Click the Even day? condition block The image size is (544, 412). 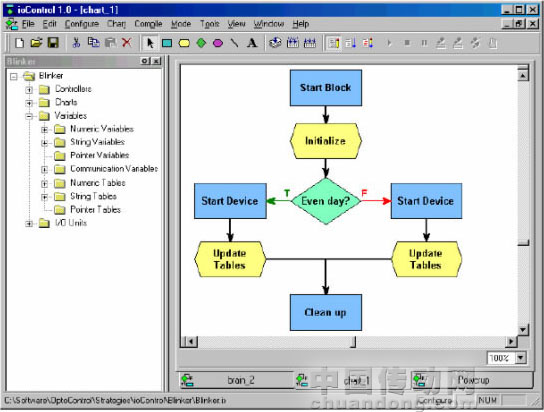(325, 201)
